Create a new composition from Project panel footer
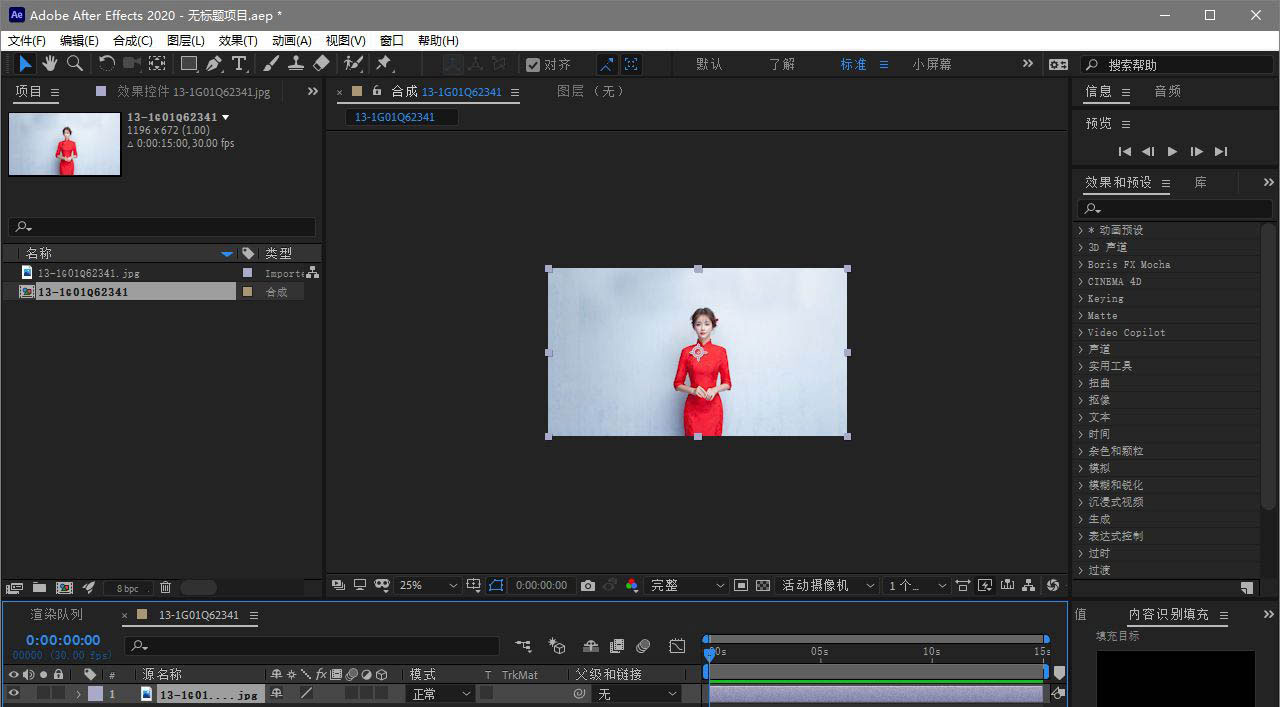1280x707 pixels. pyautogui.click(x=64, y=588)
